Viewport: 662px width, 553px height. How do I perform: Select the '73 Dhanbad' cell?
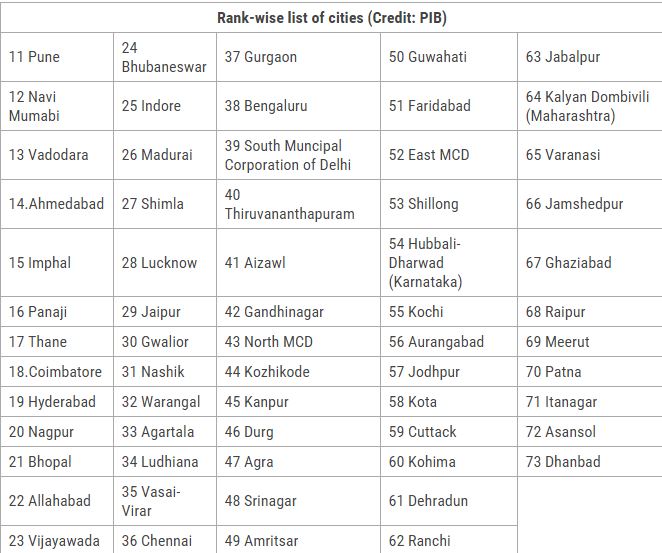coord(590,461)
